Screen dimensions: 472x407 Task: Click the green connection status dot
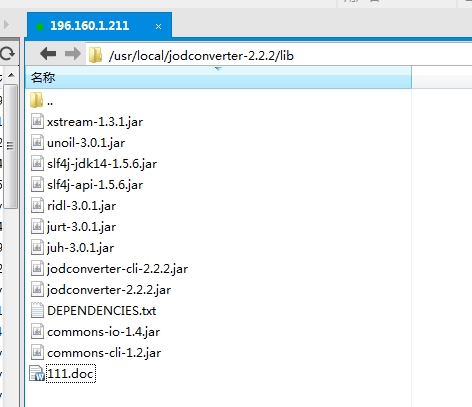40,27
